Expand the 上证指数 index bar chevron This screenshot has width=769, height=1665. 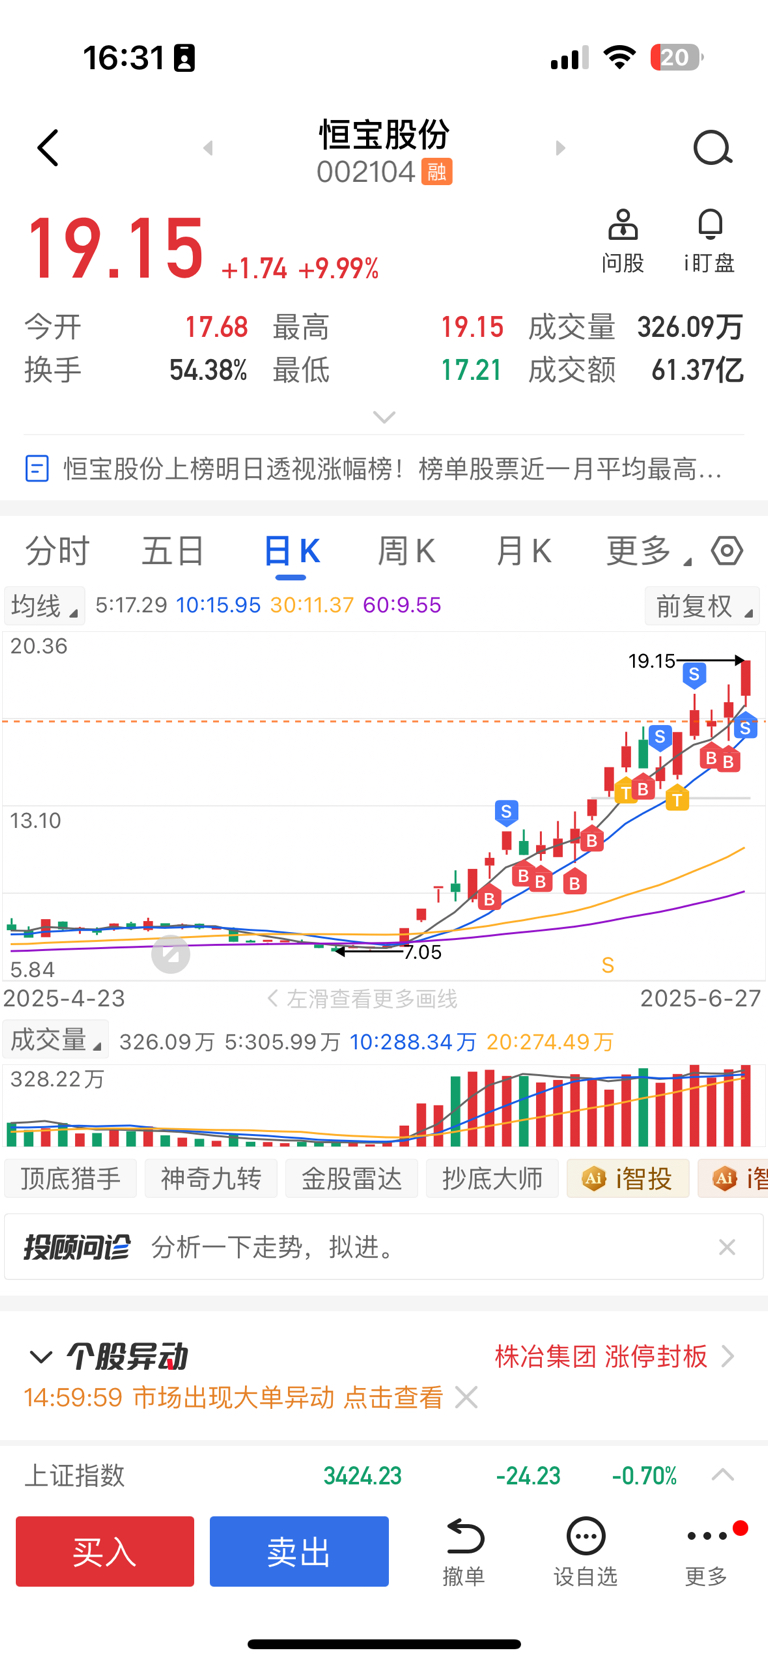pos(723,1475)
